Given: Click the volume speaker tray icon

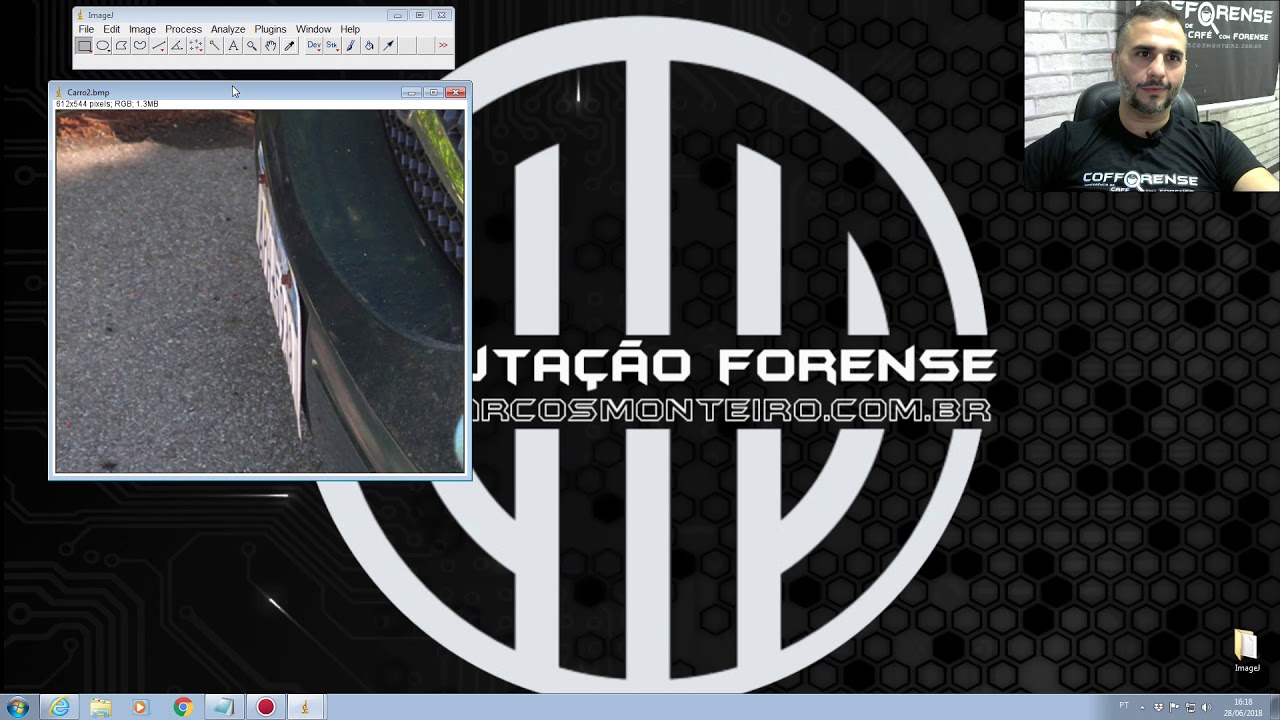Looking at the screenshot, I should pos(1206,708).
